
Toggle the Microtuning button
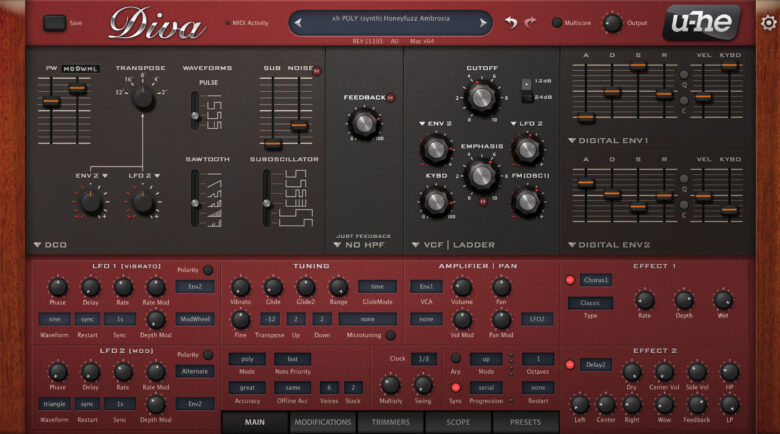pyautogui.click(x=391, y=335)
